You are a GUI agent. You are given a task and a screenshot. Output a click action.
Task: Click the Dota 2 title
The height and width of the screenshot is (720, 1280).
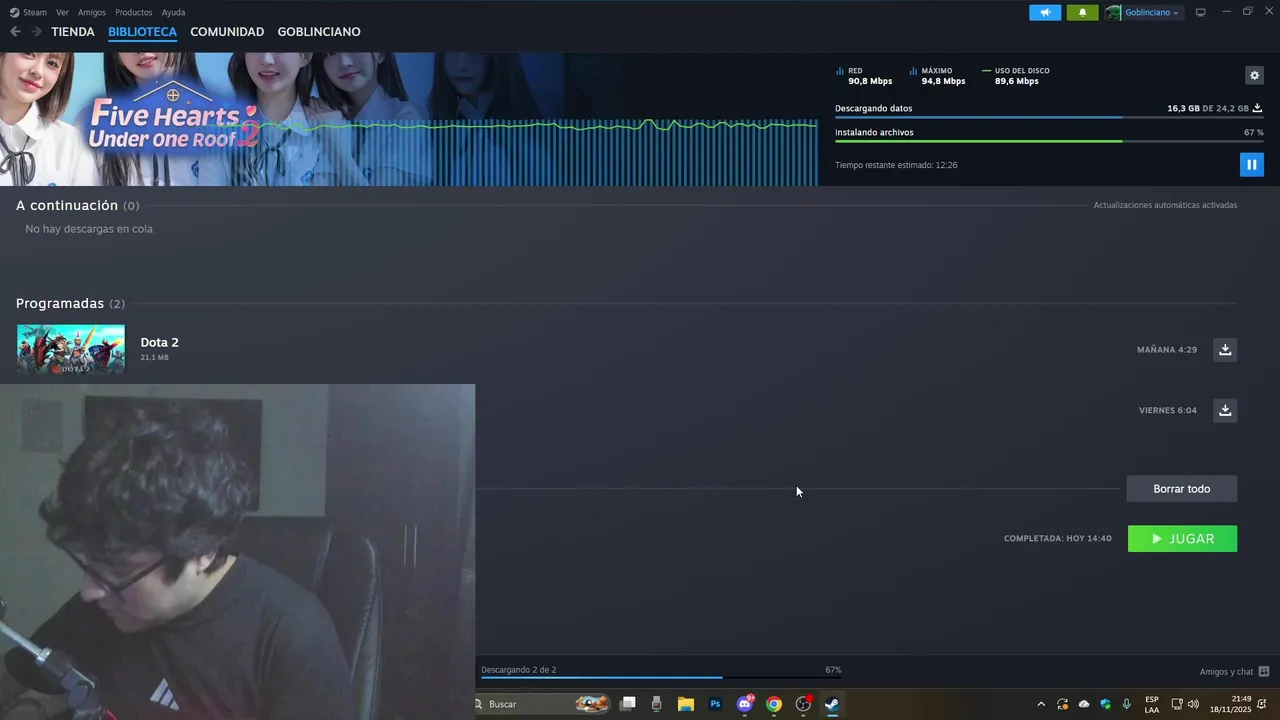tap(159, 342)
